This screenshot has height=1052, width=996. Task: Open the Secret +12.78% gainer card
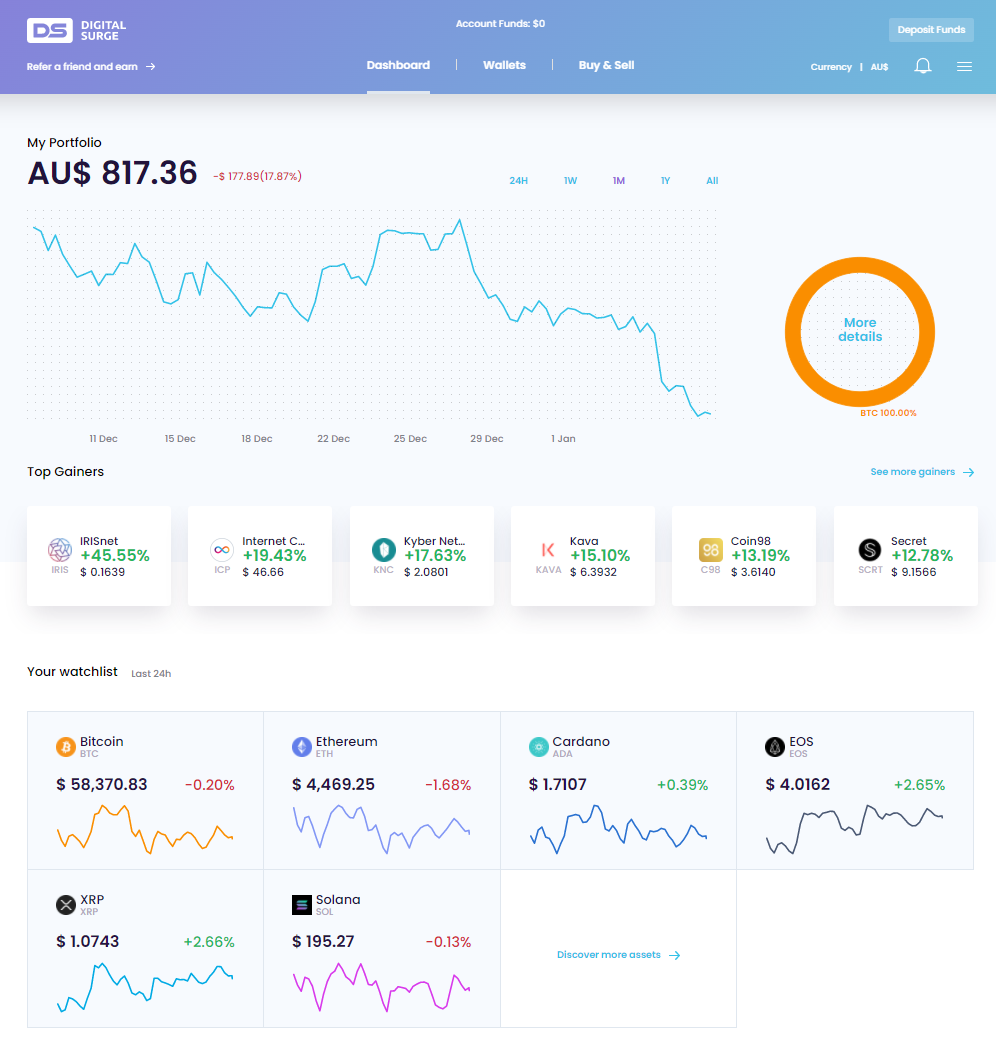(x=905, y=556)
